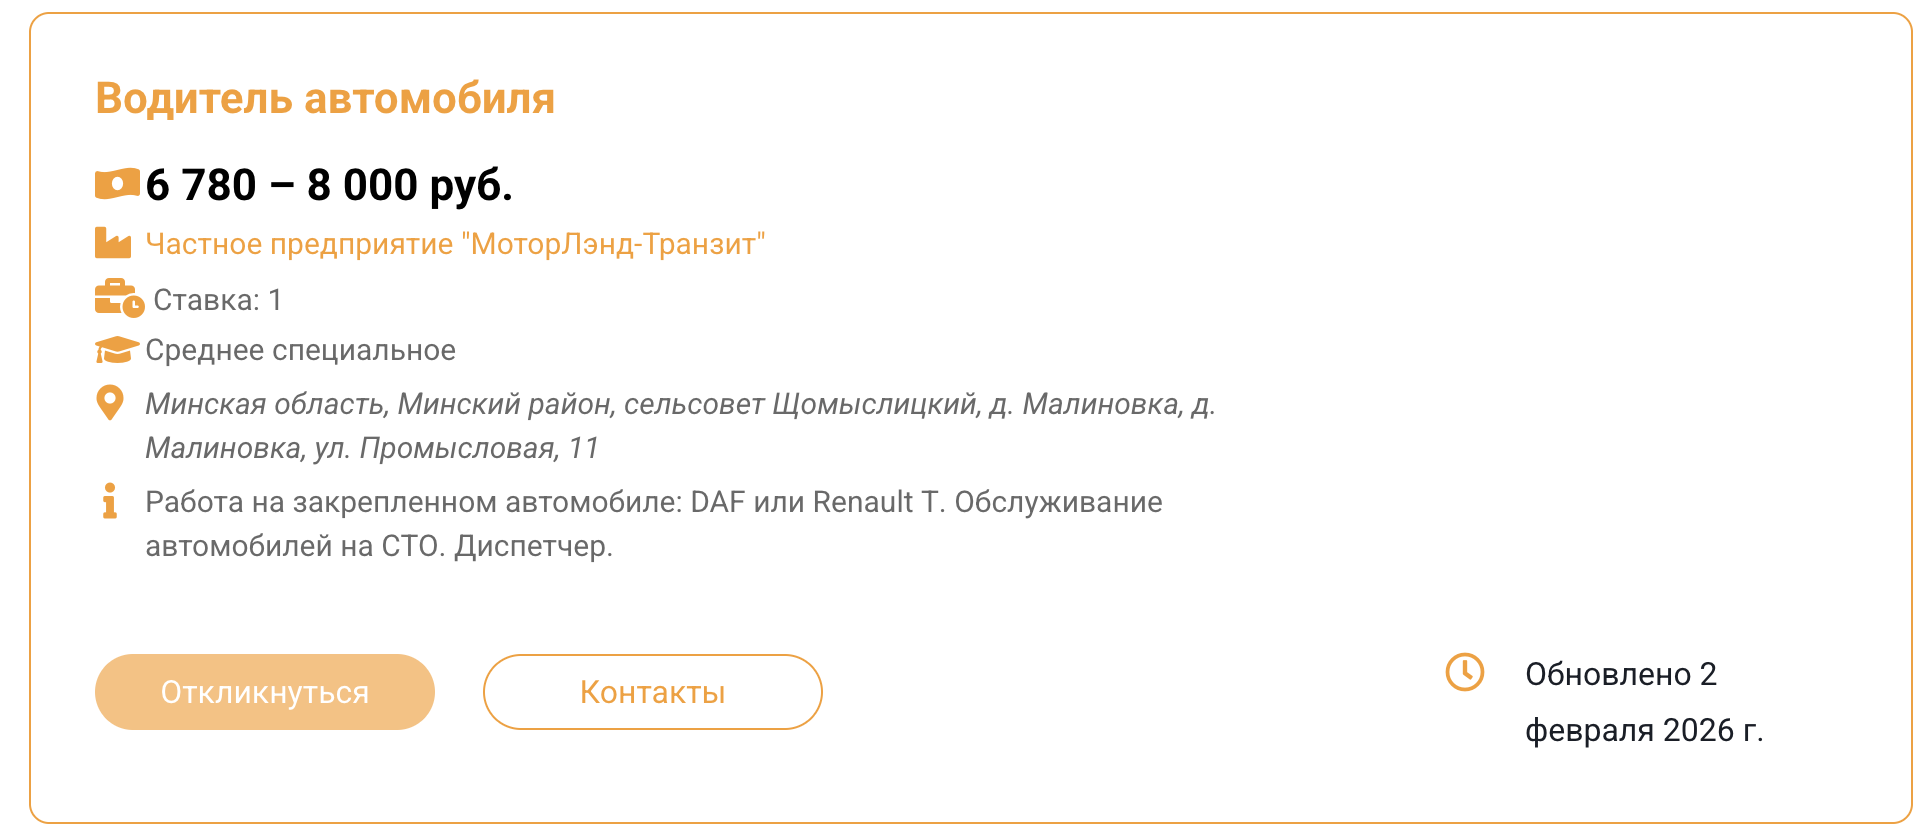Click the info 'i' icon
The image size is (1930, 834).
coord(110,501)
